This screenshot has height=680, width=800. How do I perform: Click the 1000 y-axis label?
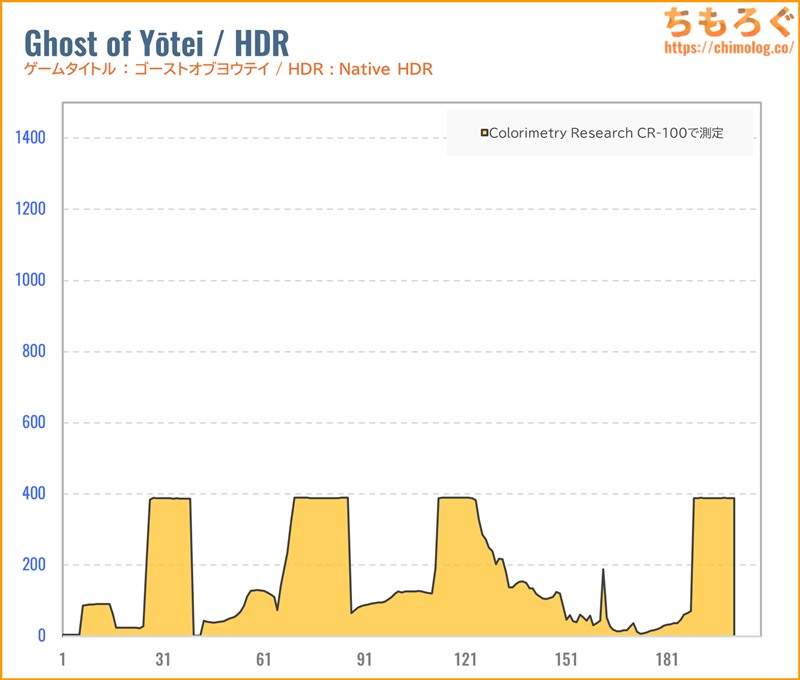coord(28,280)
